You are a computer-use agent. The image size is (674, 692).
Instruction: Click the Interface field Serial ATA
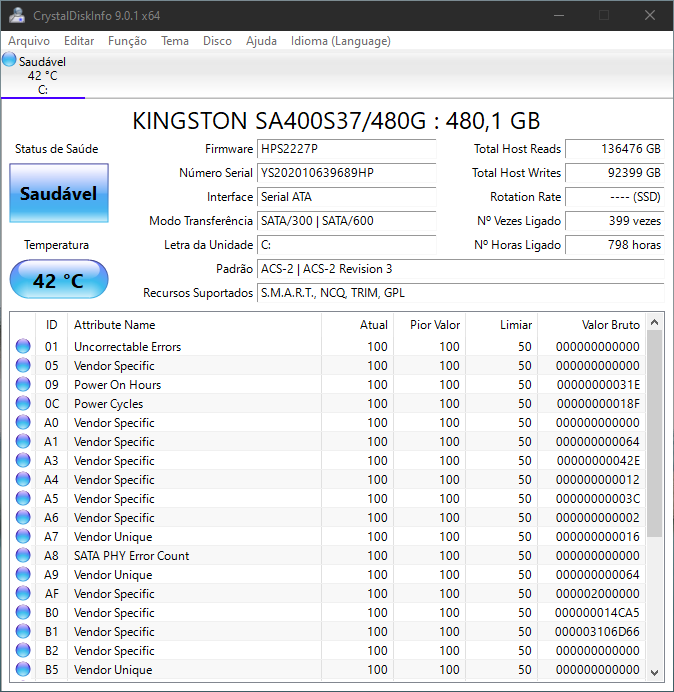[x=346, y=197]
